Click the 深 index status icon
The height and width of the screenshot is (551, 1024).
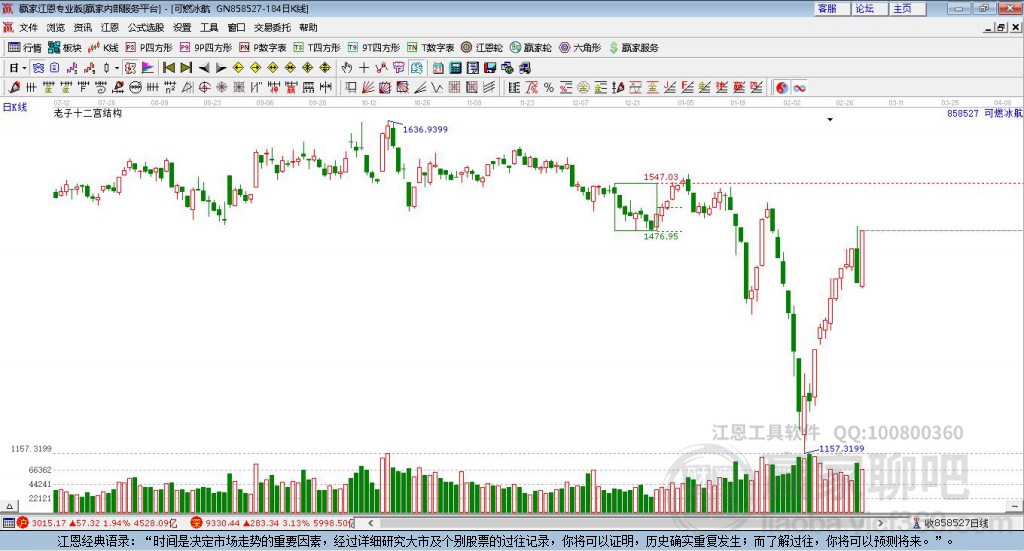pos(196,522)
